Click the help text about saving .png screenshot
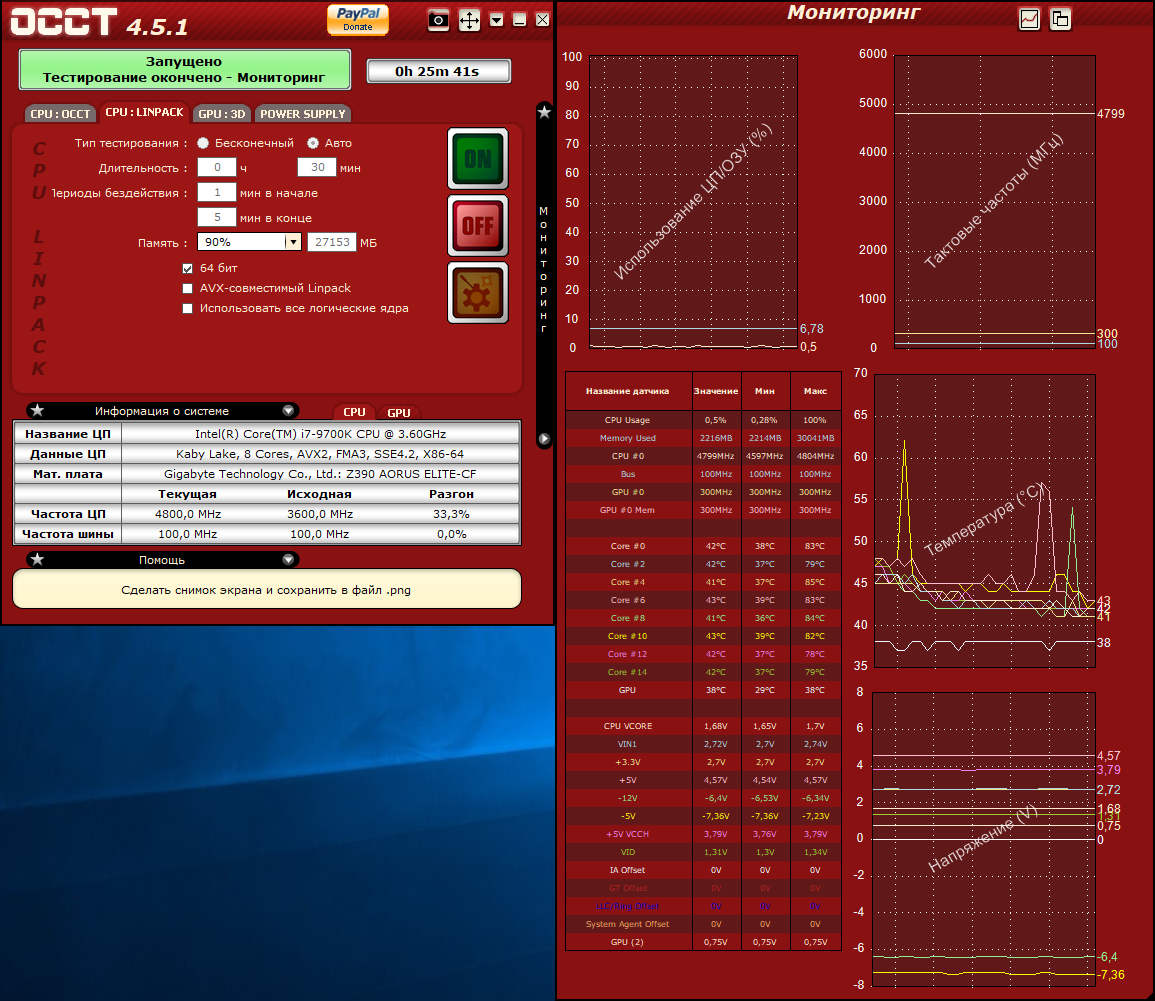The width and height of the screenshot is (1155, 1001). pyautogui.click(x=267, y=589)
